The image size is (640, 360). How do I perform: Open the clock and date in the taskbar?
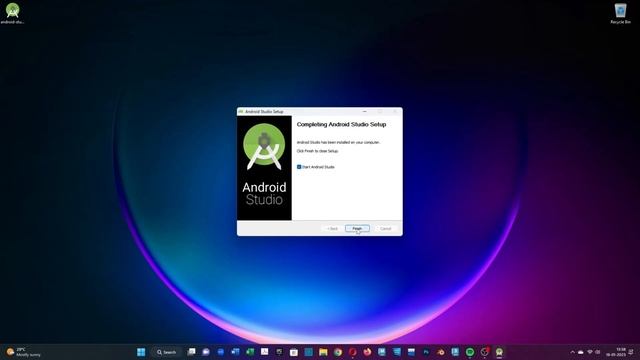pyautogui.click(x=616, y=352)
